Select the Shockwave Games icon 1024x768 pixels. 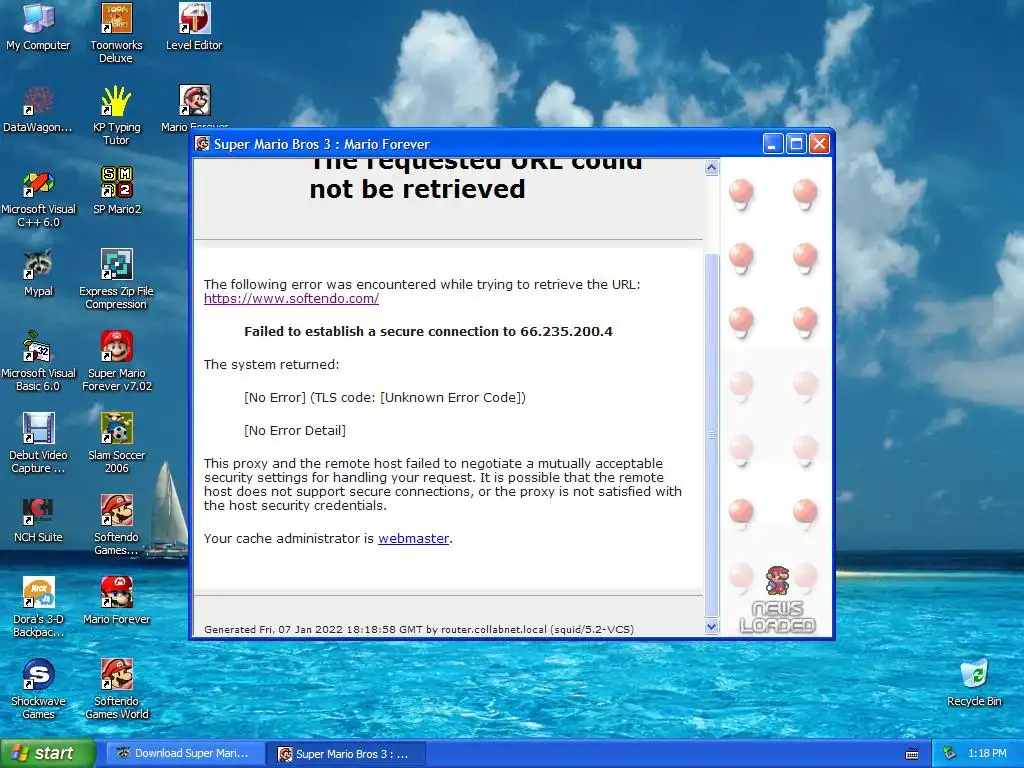tap(38, 675)
